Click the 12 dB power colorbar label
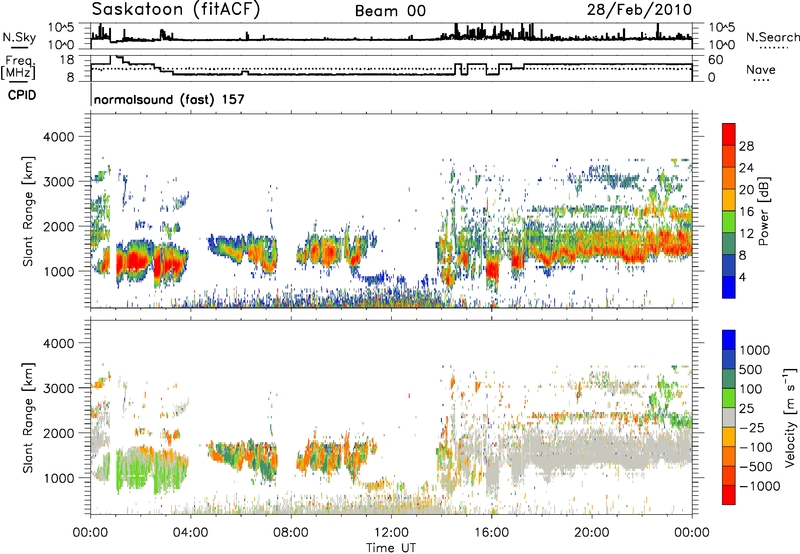 pos(746,234)
